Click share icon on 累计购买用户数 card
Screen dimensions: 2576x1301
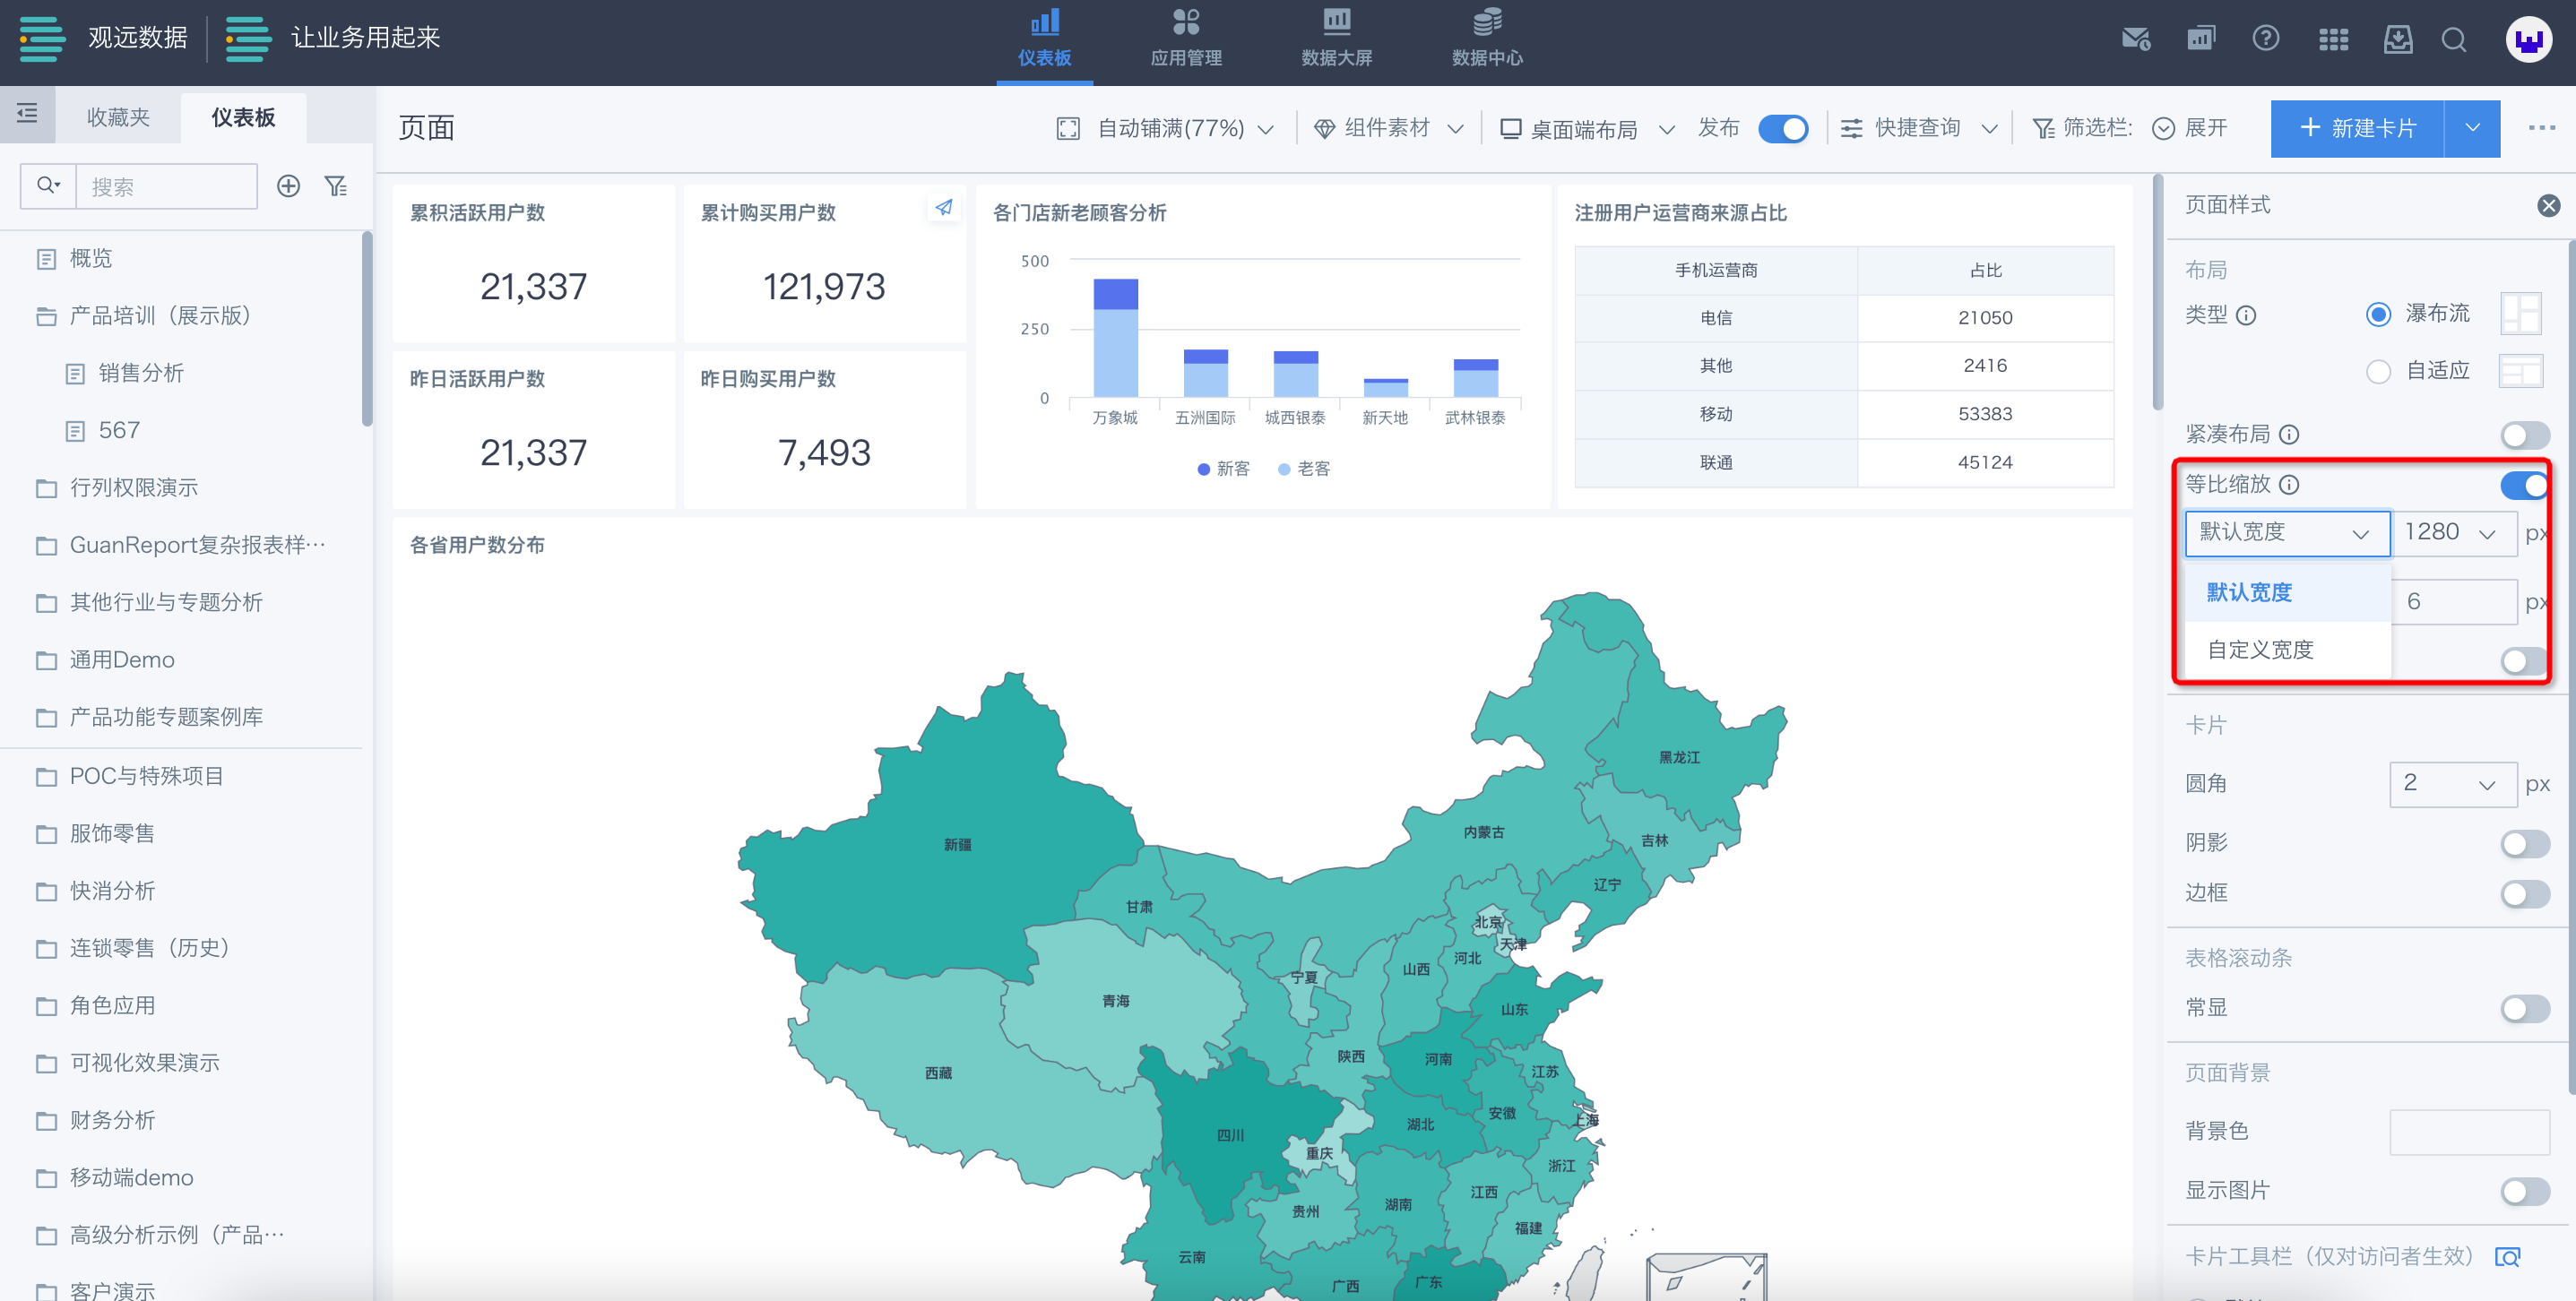pyautogui.click(x=943, y=208)
